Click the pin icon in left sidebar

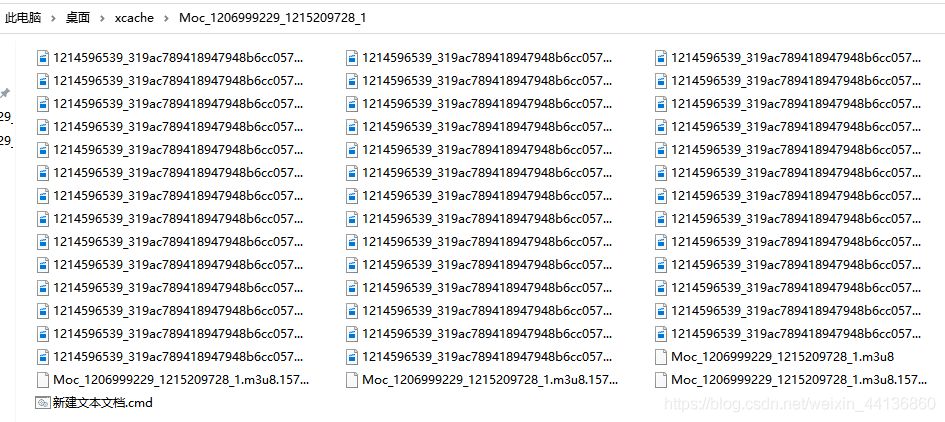[5, 93]
